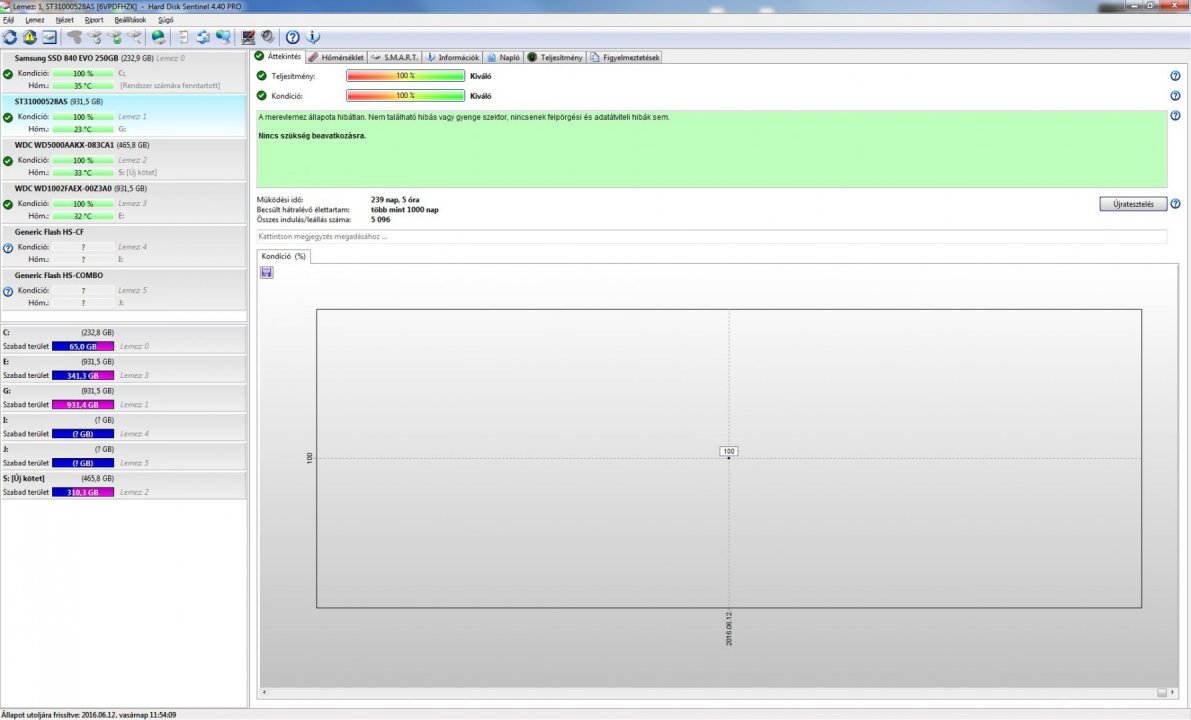Screen dimensions: 1191x720
Task: Switch to the Áttekintés tab
Action: pyautogui.click(x=278, y=57)
